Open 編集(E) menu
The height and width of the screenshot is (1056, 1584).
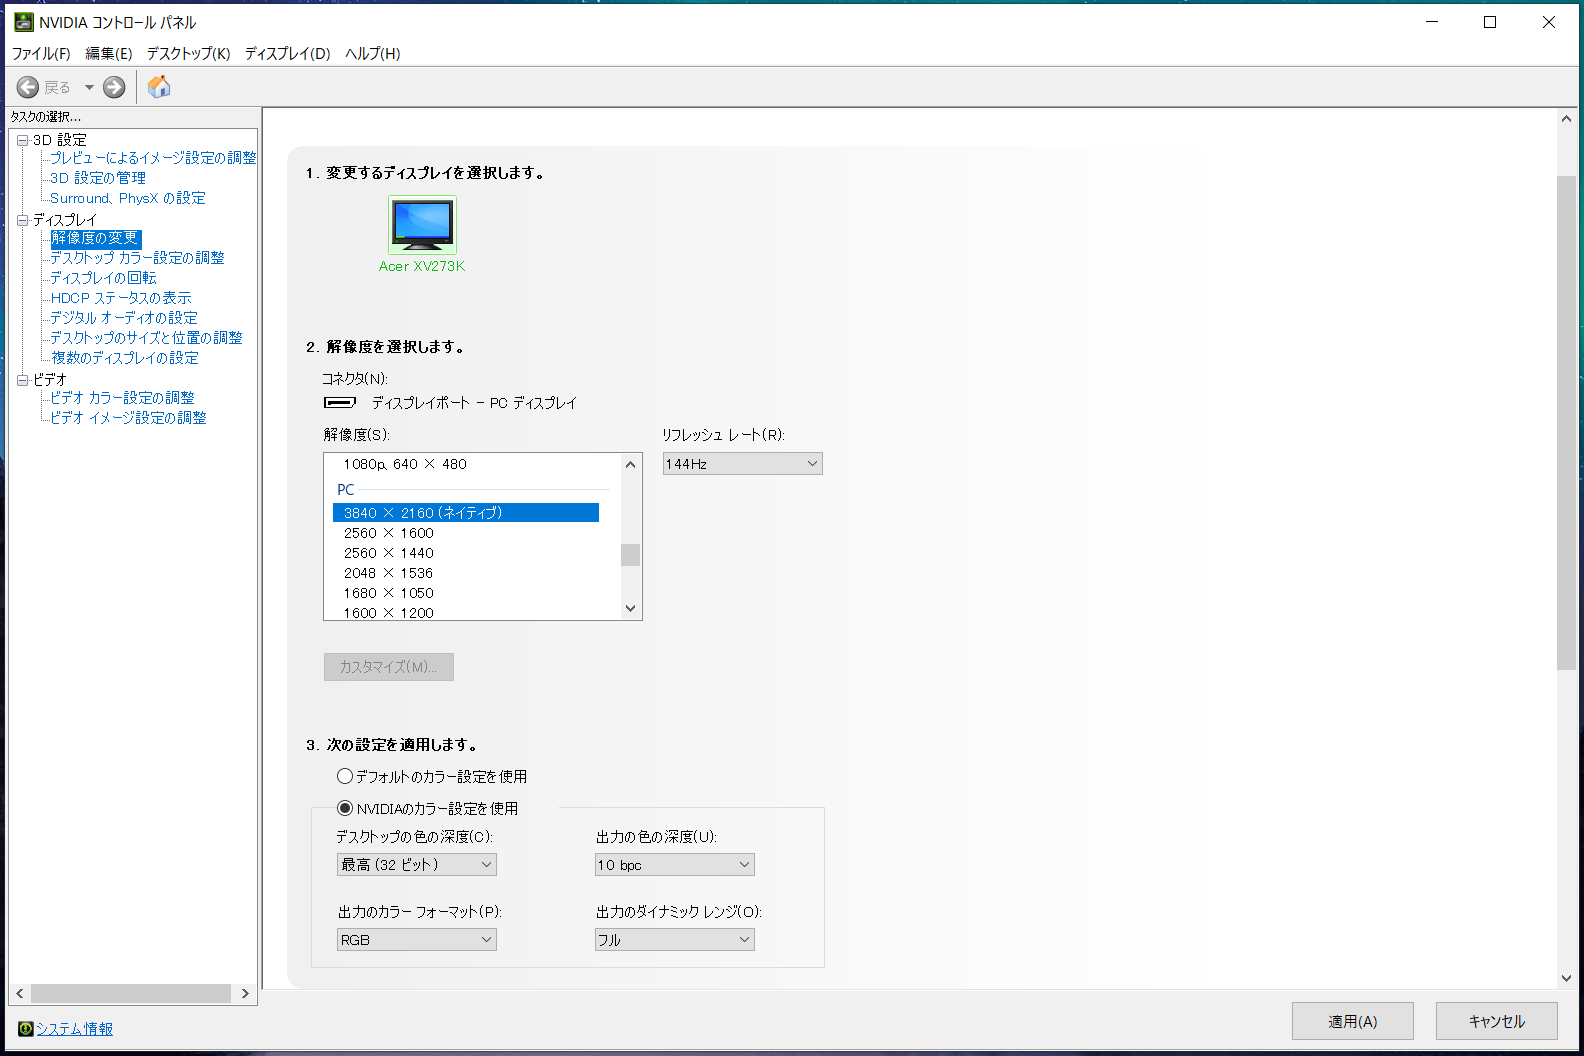tap(109, 54)
